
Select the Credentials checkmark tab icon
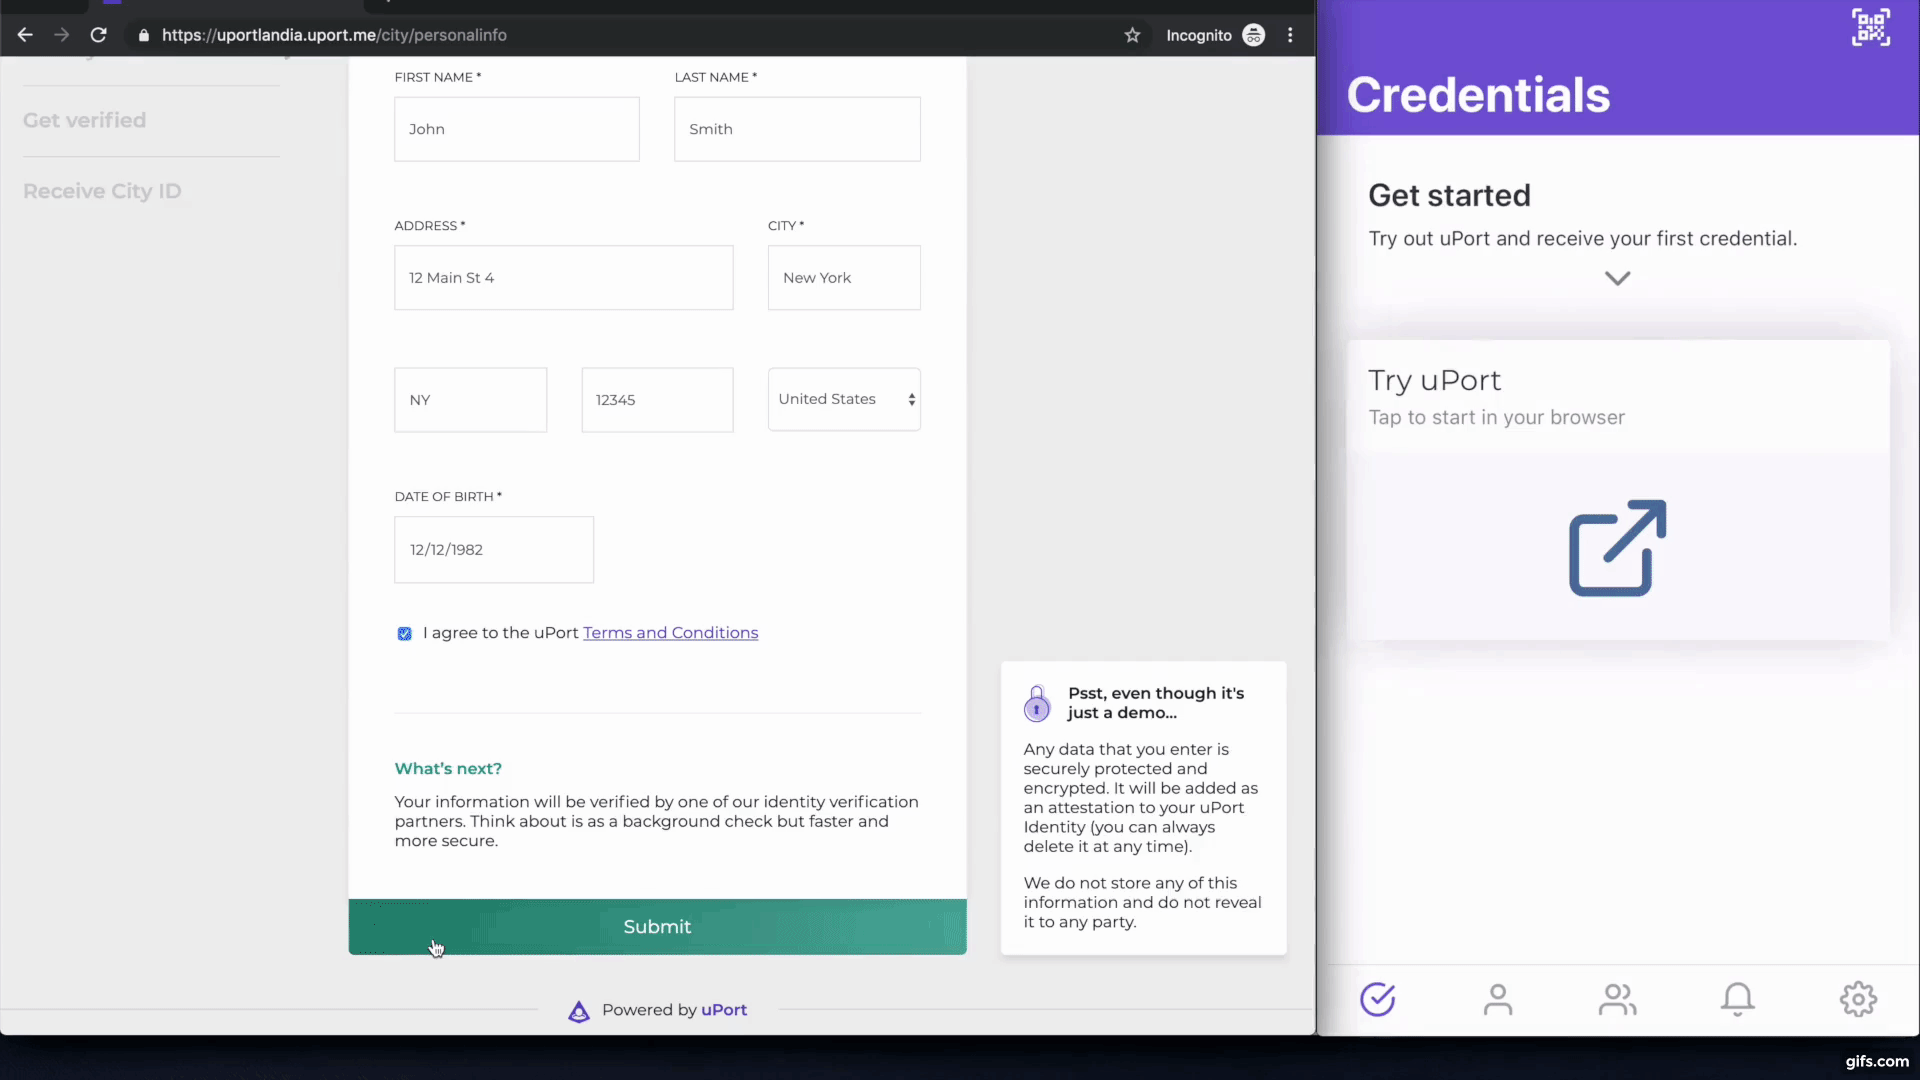(1377, 999)
